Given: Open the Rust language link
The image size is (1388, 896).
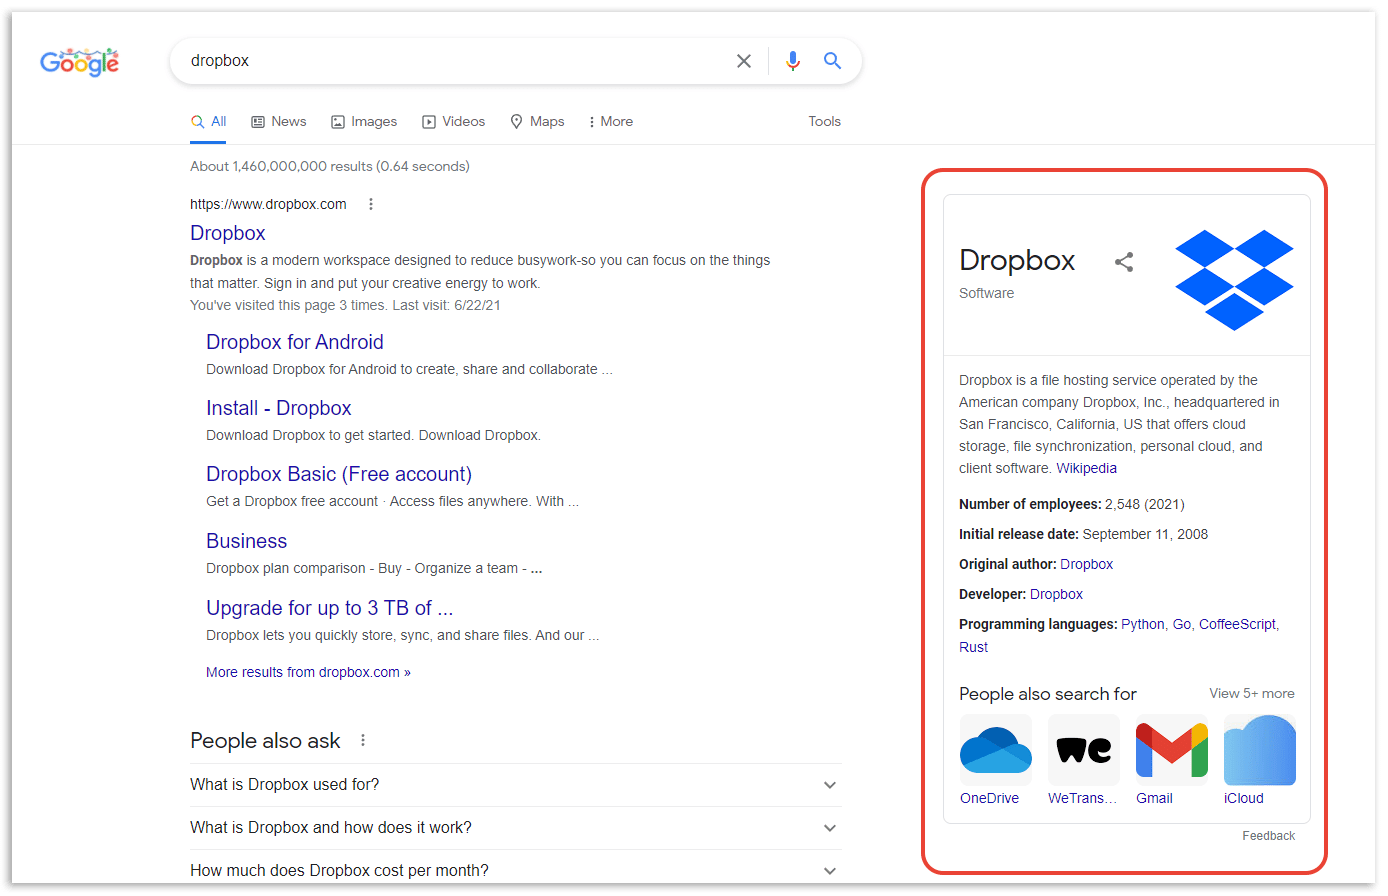Looking at the screenshot, I should pos(974,647).
